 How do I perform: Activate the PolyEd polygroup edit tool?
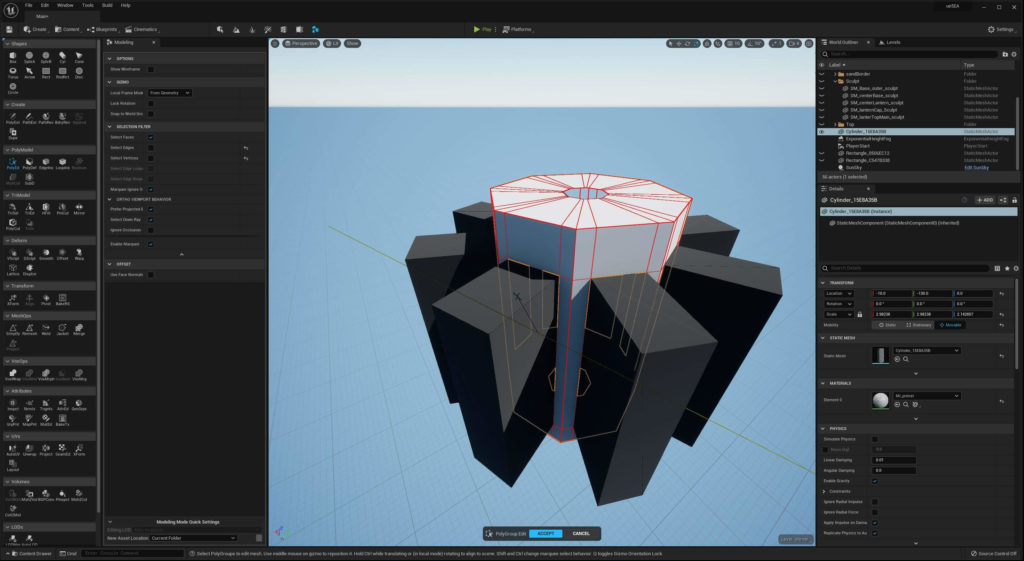click(x=12, y=163)
